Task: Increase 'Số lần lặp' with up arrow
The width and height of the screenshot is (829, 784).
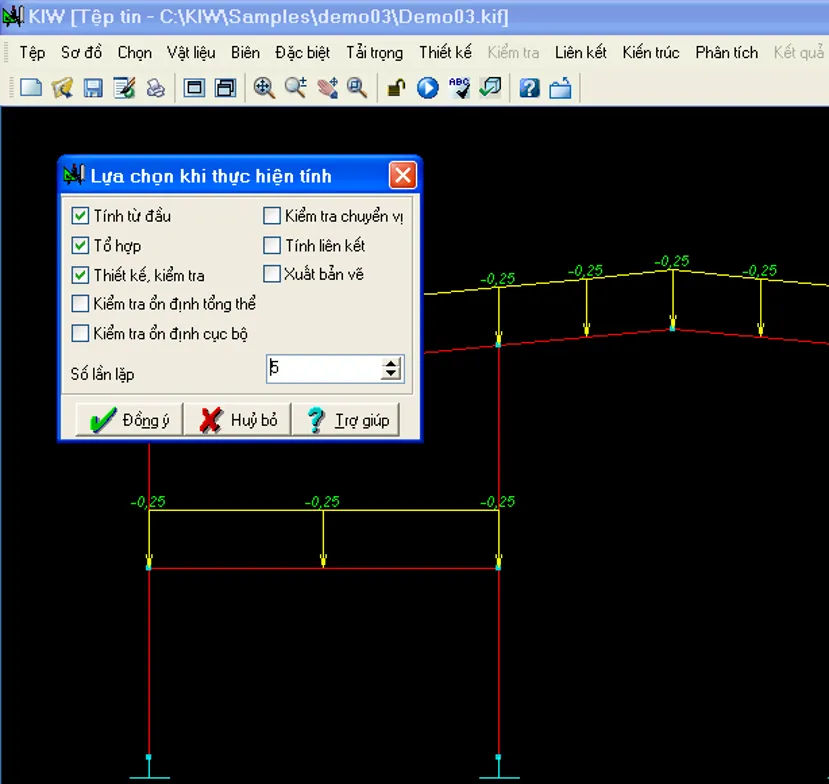Action: click(x=391, y=363)
